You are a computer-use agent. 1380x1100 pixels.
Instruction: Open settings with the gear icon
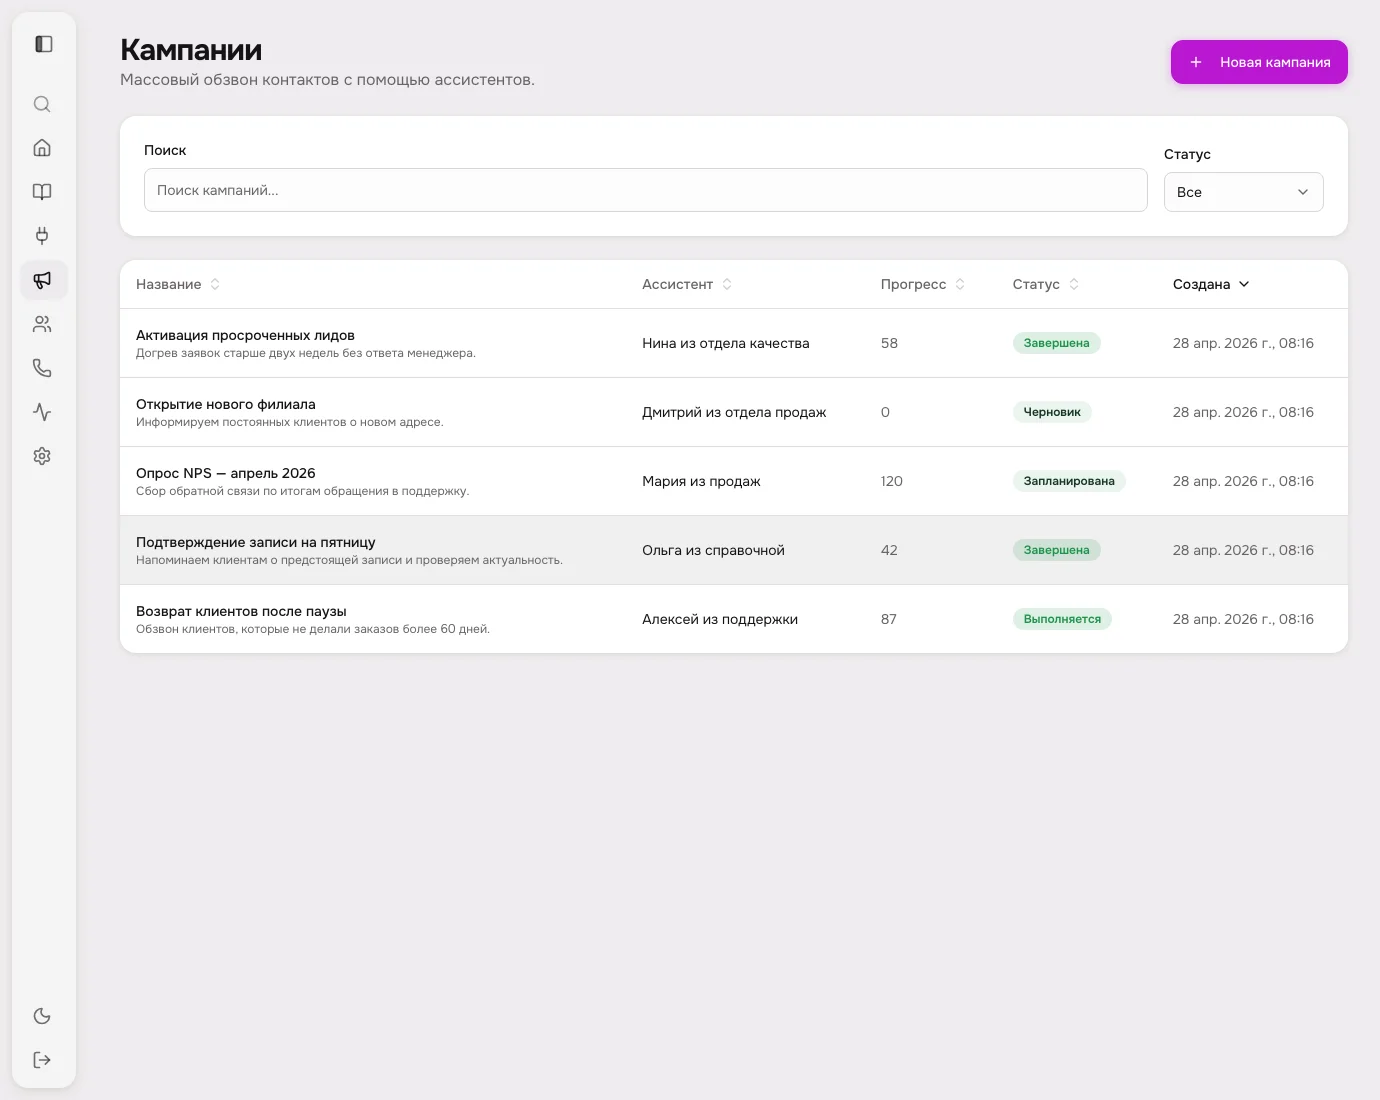[x=42, y=456]
